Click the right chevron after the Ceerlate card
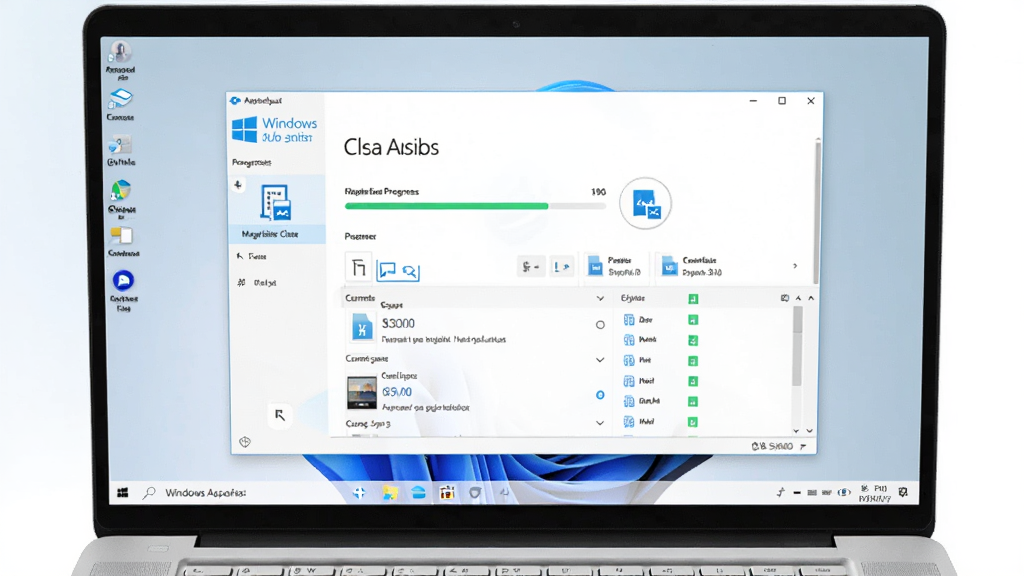 795,266
